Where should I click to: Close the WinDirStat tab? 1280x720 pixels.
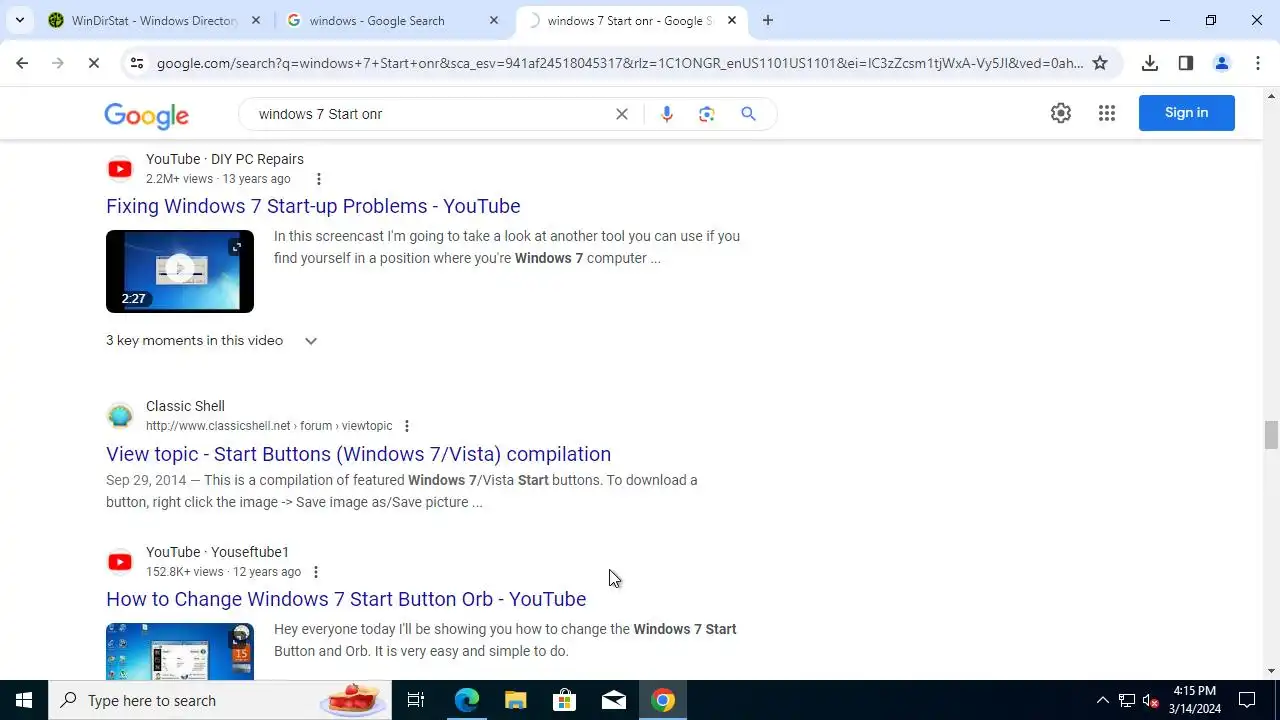coord(256,20)
